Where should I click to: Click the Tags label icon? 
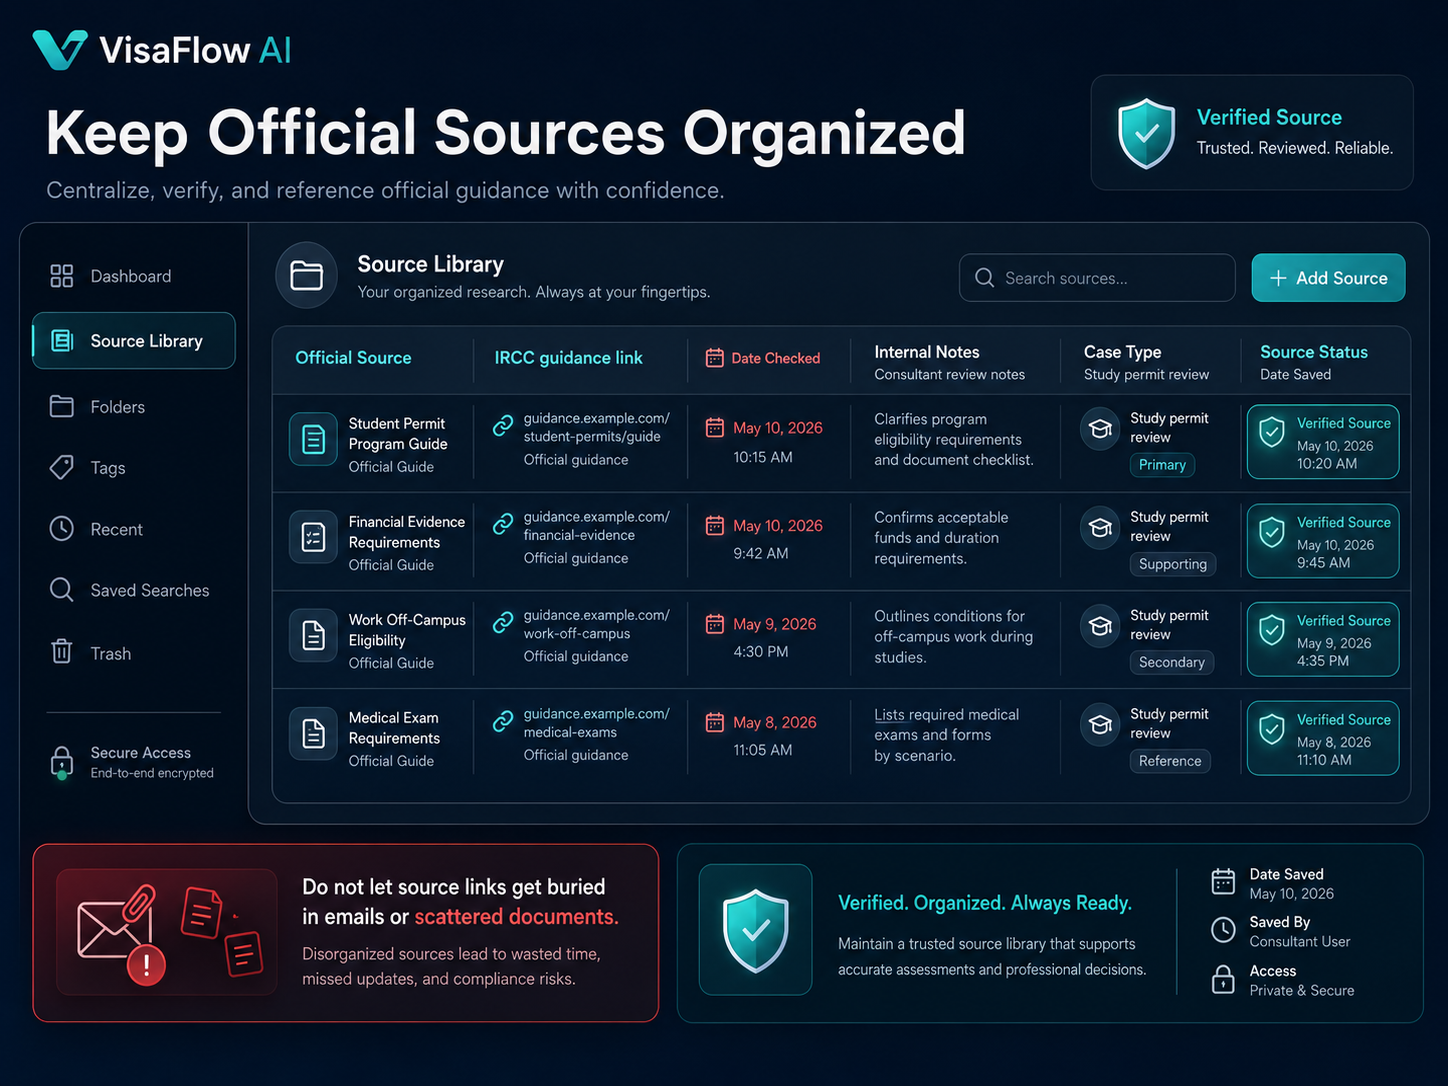pos(62,467)
